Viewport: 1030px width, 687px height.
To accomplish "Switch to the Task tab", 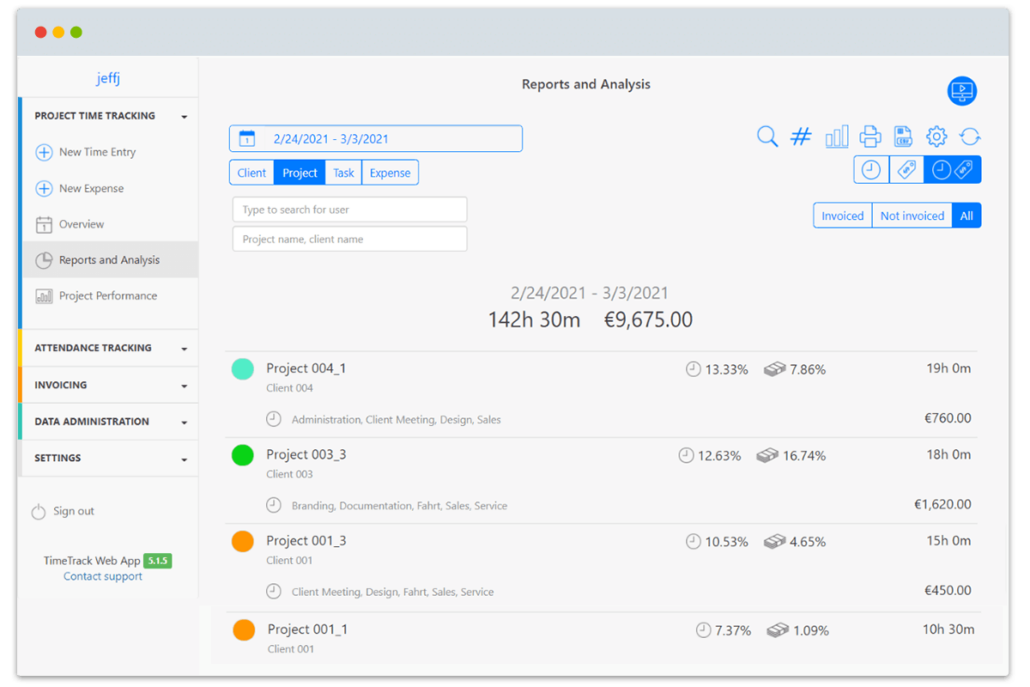I will pos(343,173).
